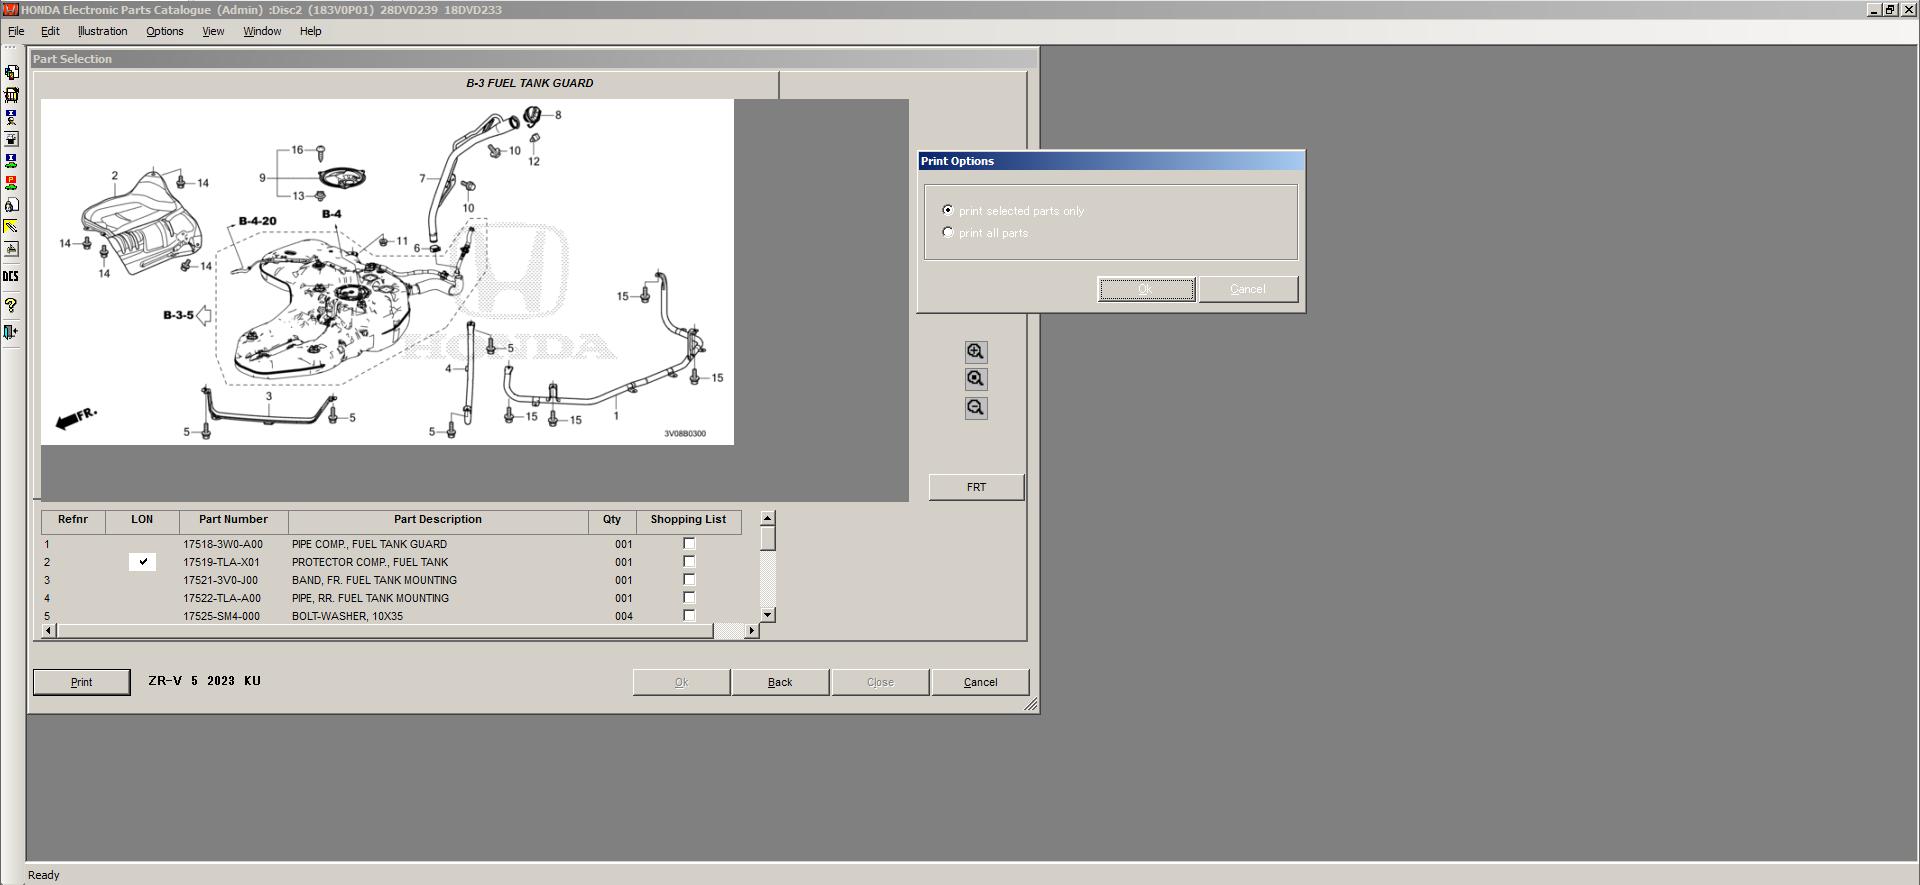Tick shopping list checkbox for PIPE COMP., FUEL TANK GUARD

689,544
